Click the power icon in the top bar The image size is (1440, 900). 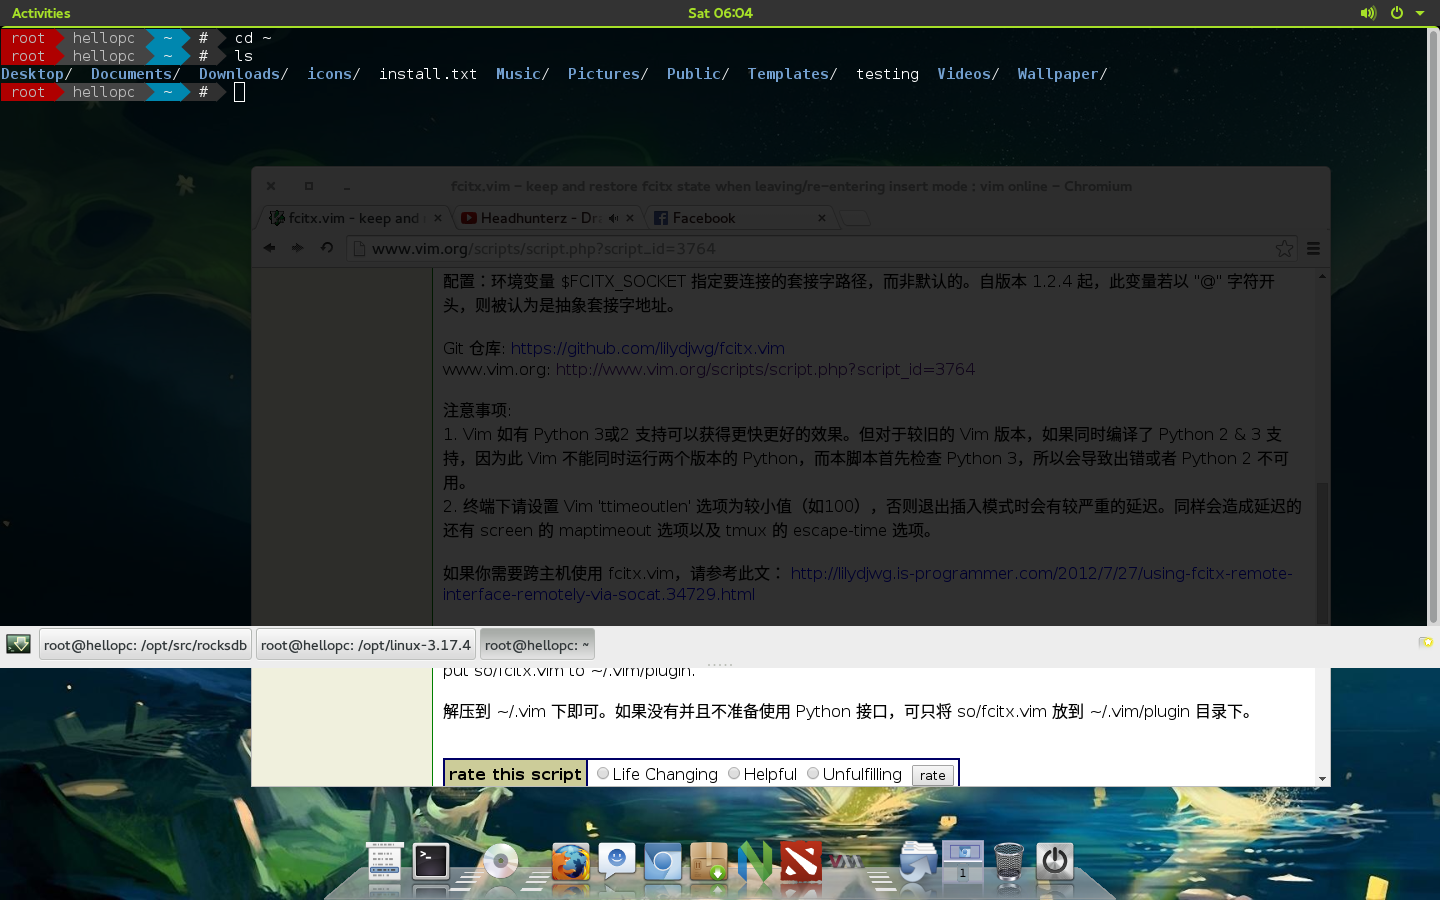coord(1397,13)
